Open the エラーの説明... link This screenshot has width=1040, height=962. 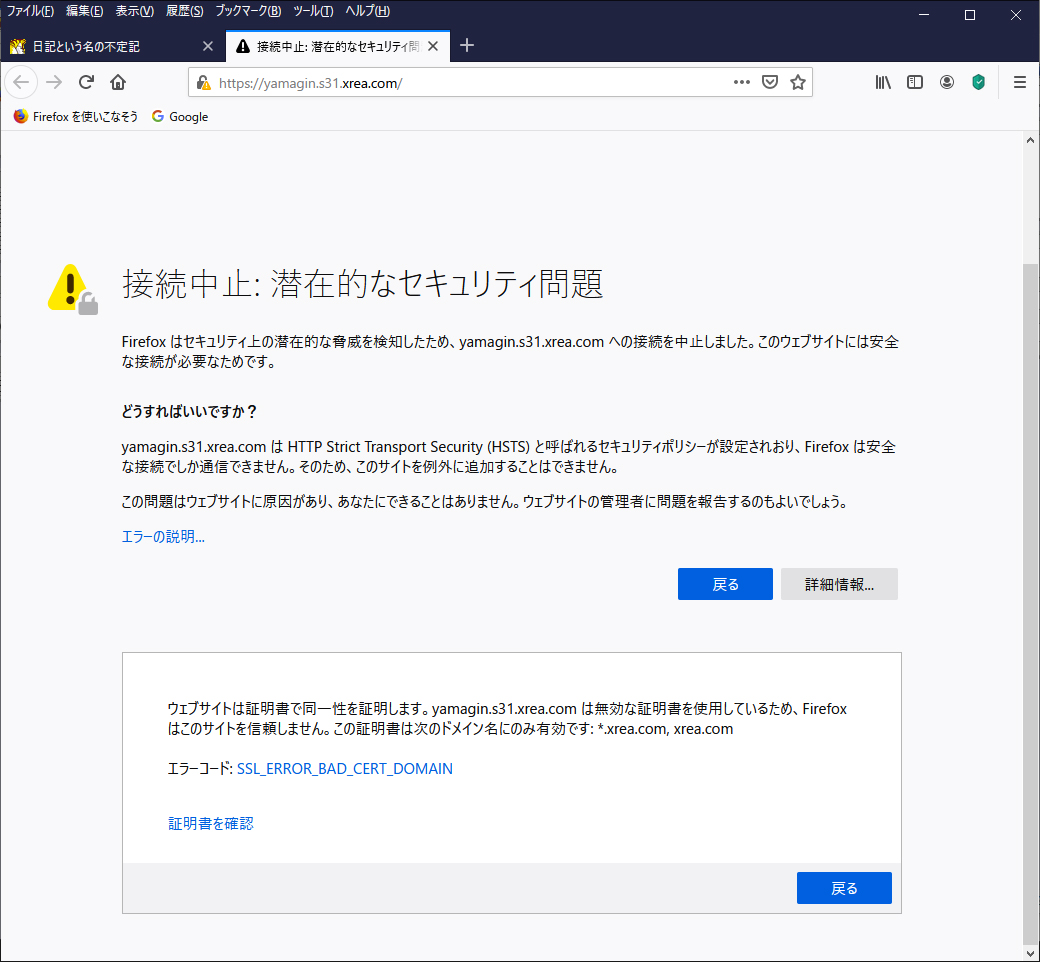coord(163,537)
